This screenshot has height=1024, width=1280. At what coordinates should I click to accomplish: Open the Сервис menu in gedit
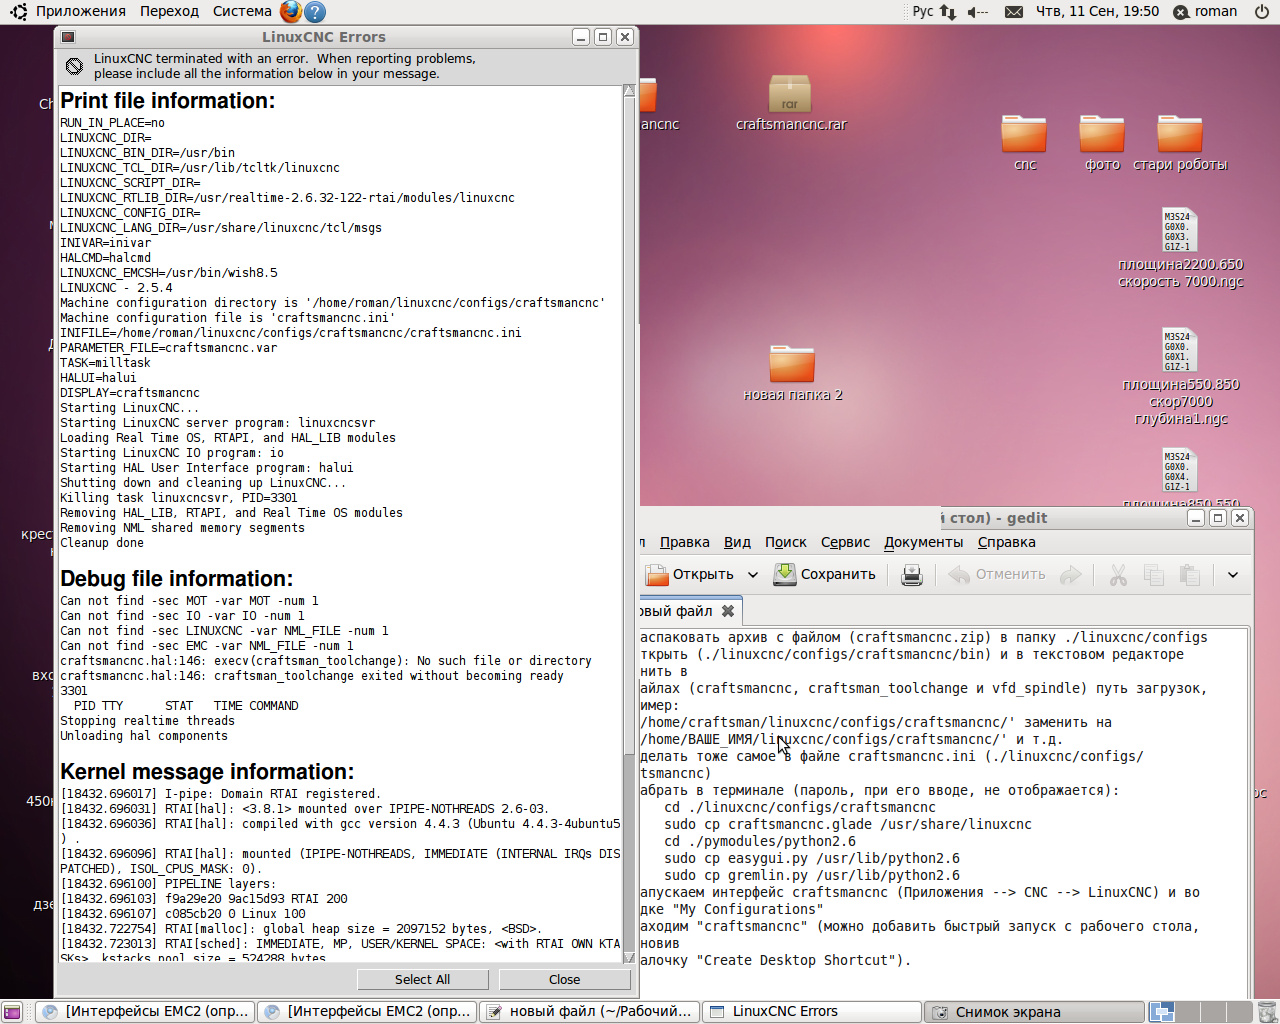click(845, 543)
